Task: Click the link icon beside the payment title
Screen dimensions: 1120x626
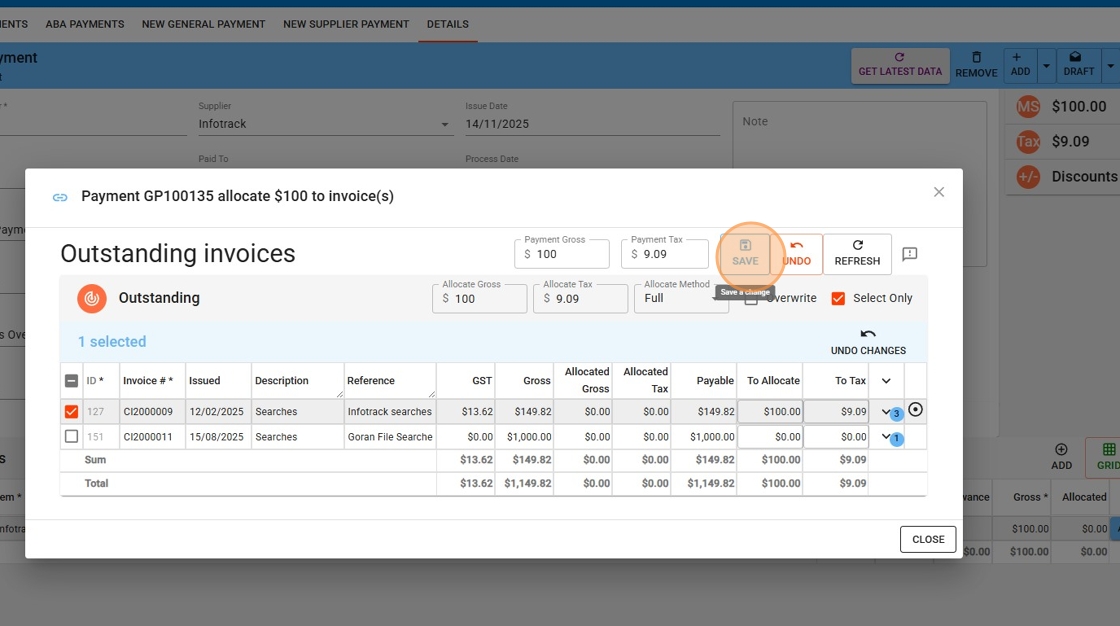Action: coord(60,197)
